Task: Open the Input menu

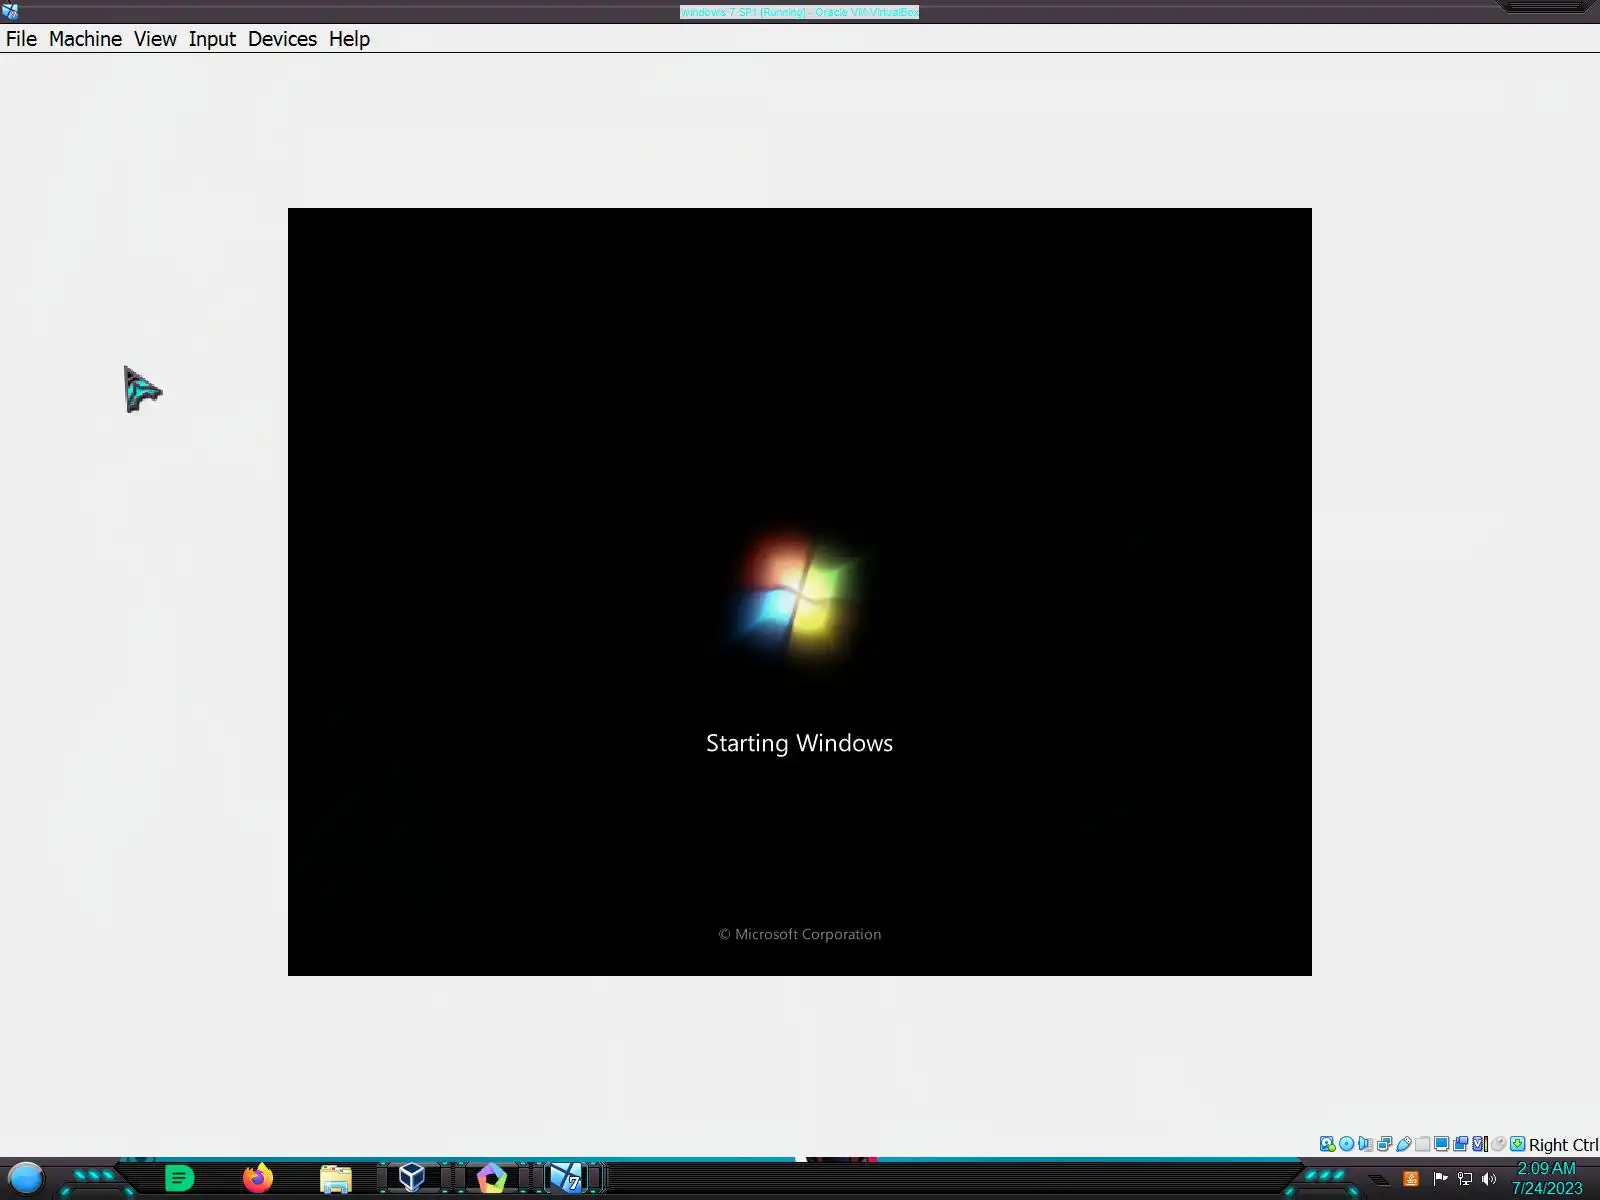Action: point(212,39)
